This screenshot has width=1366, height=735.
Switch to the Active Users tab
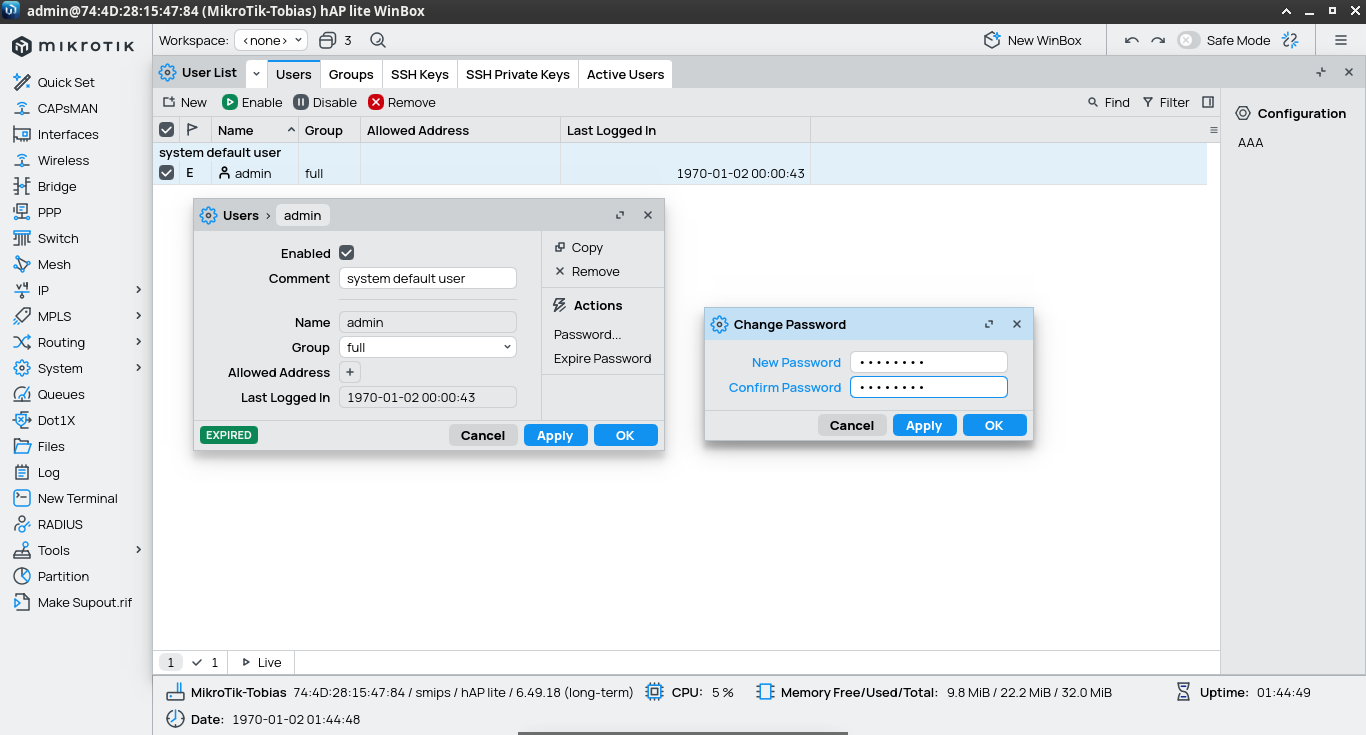pos(625,74)
